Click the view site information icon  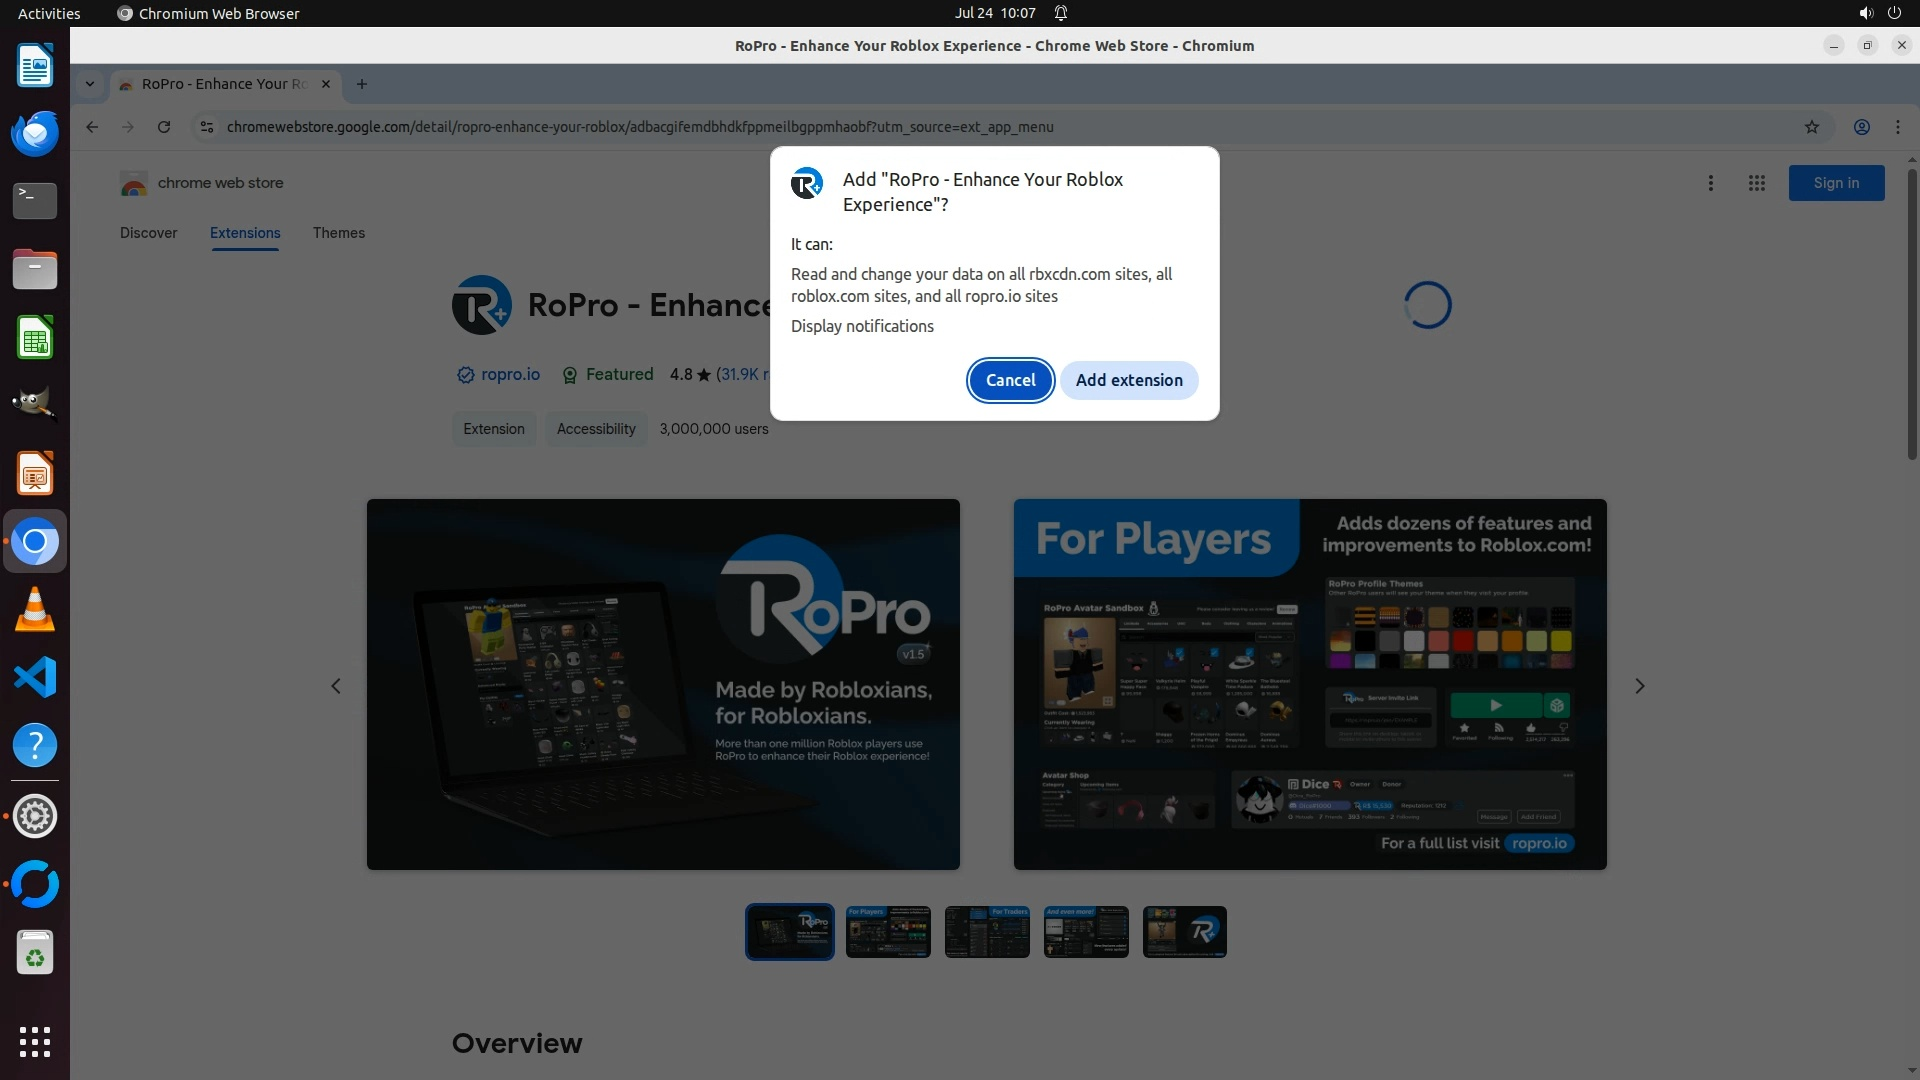click(206, 127)
